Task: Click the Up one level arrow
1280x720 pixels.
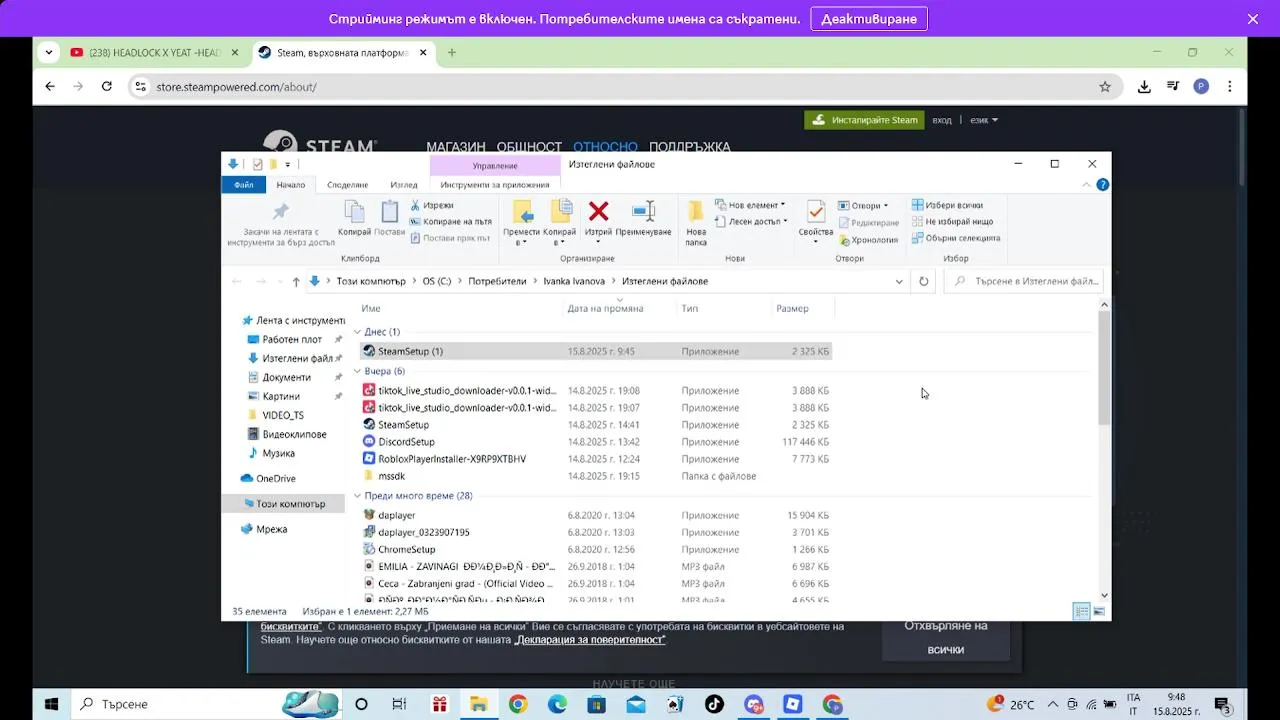Action: coord(296,282)
